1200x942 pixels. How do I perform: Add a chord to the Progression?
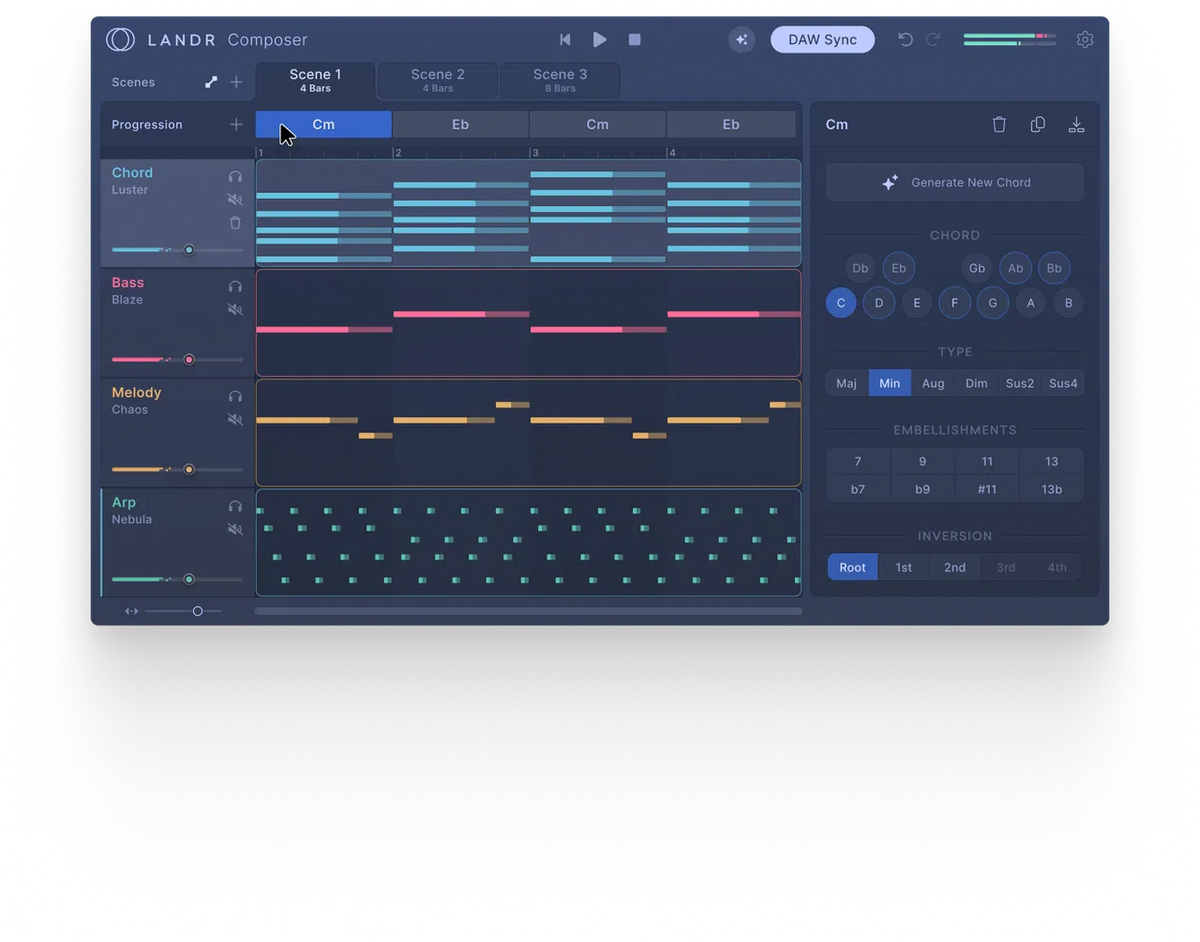pos(236,124)
